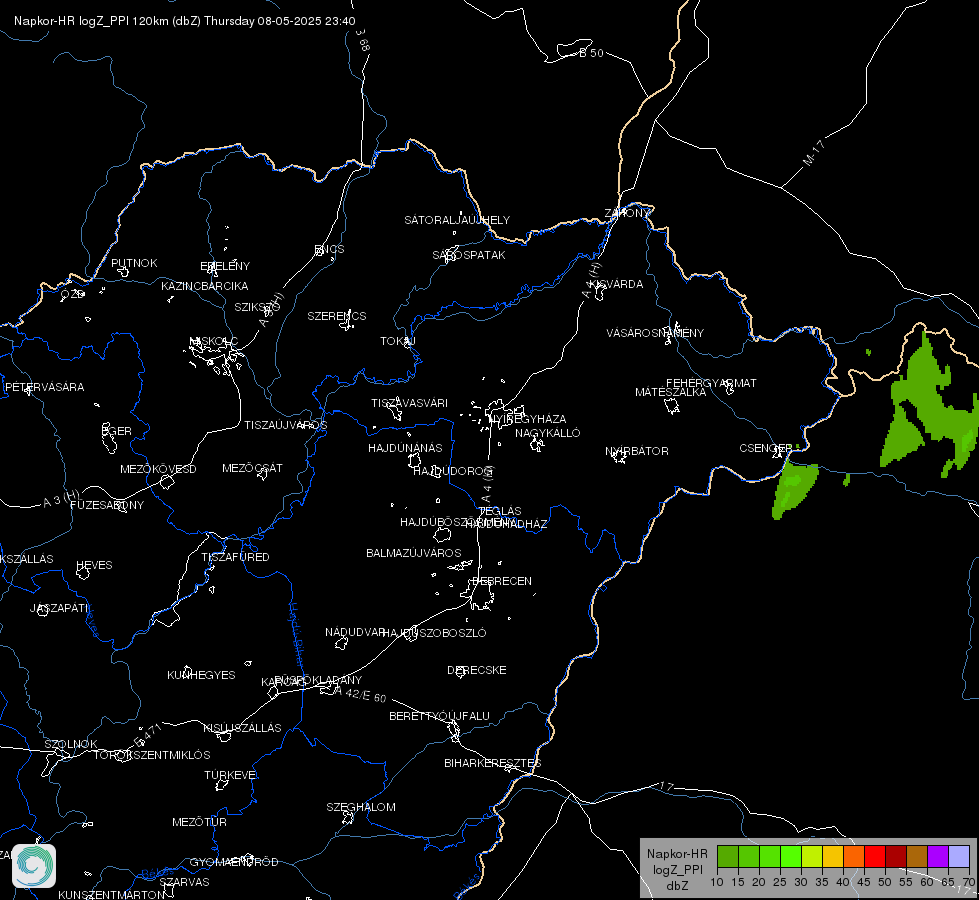Select the NYÍREGYHÁZA city label

(x=528, y=418)
